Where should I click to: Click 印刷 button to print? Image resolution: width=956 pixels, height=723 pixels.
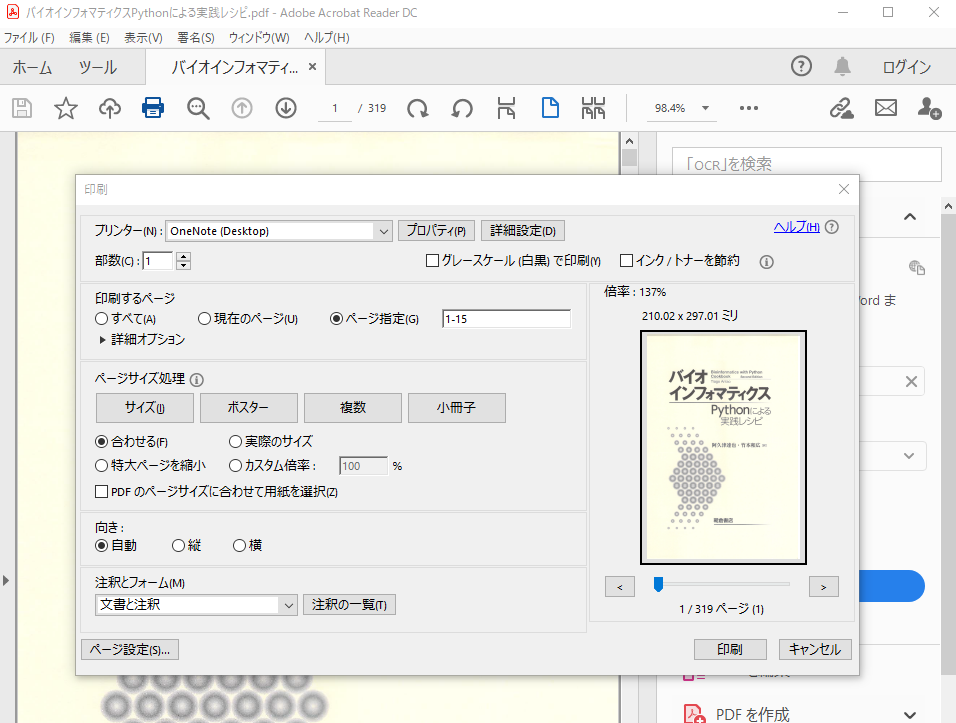(x=730, y=649)
